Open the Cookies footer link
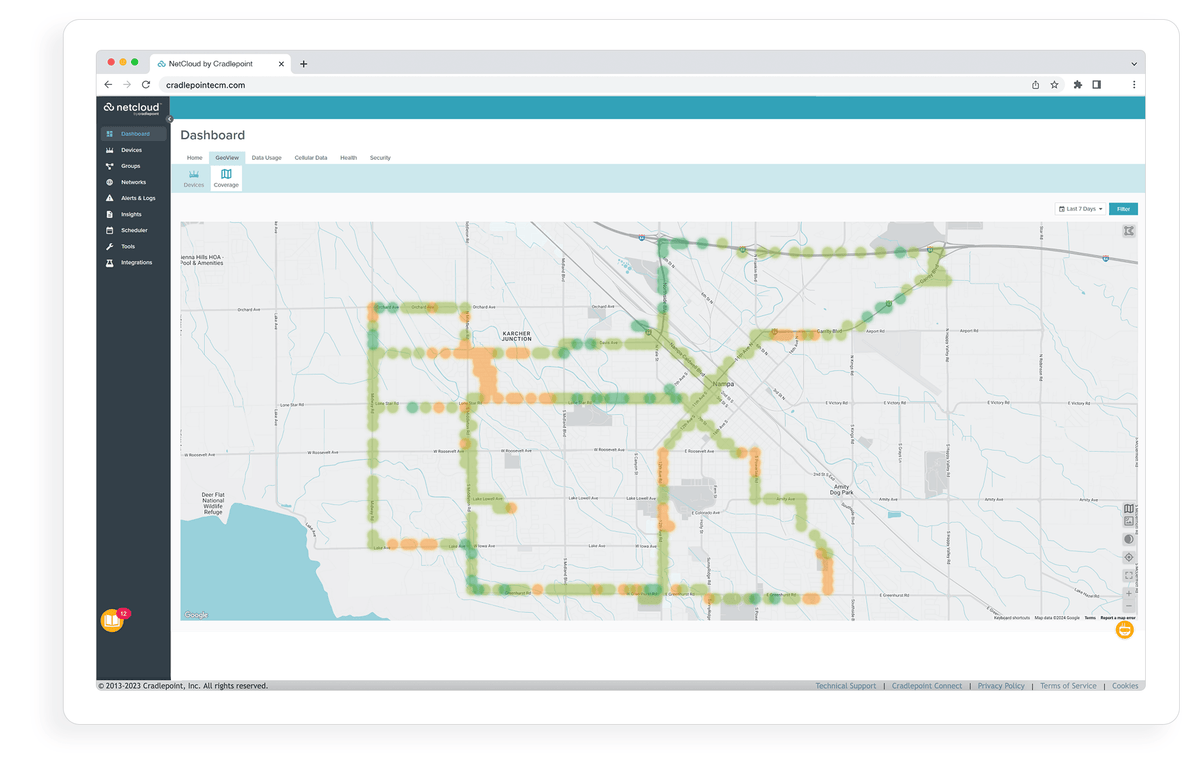This screenshot has width=1200, height=768. 1125,686
